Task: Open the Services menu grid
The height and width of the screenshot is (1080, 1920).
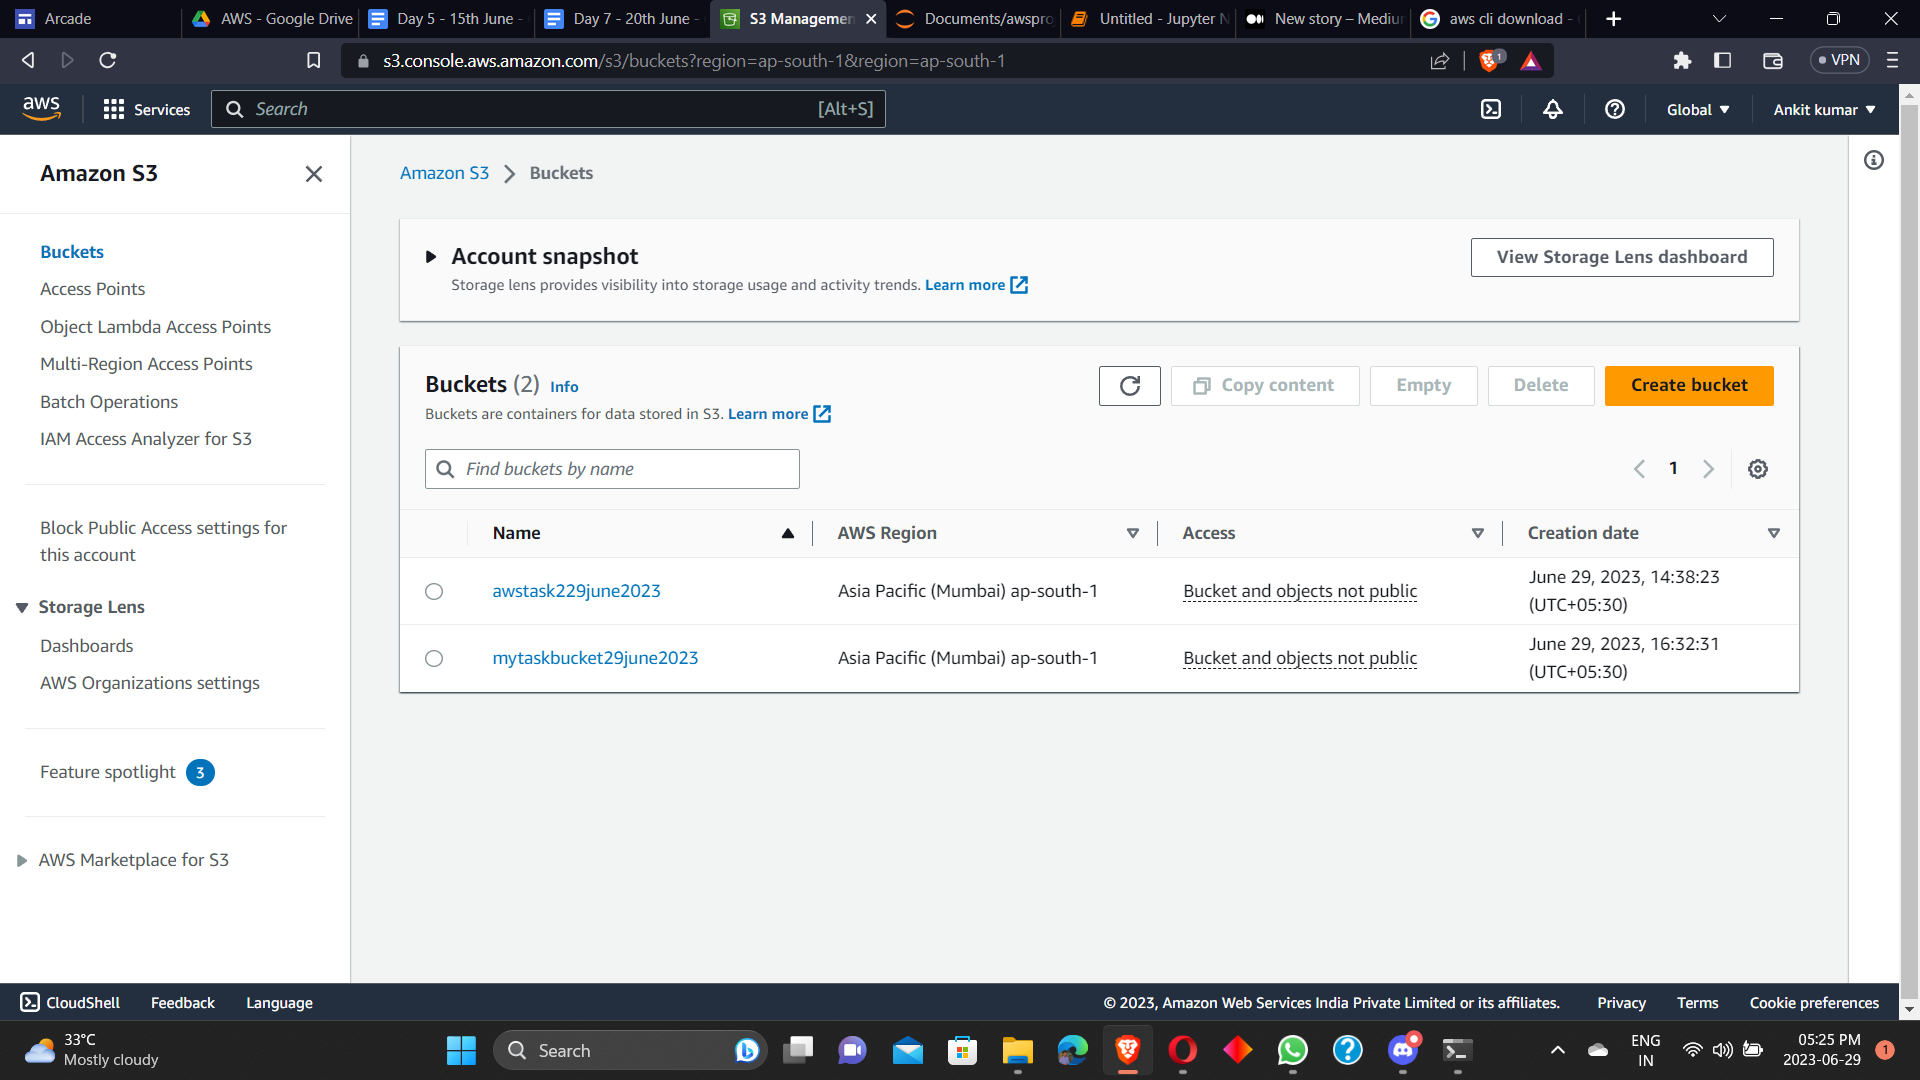Action: pyautogui.click(x=146, y=109)
